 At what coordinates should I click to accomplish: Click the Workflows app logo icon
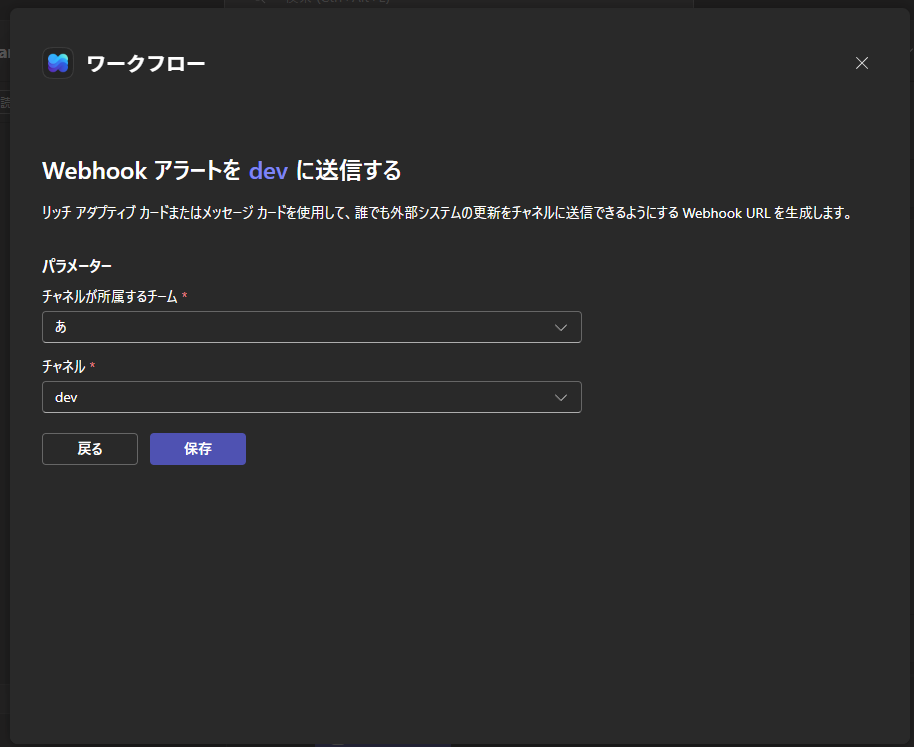pos(58,63)
